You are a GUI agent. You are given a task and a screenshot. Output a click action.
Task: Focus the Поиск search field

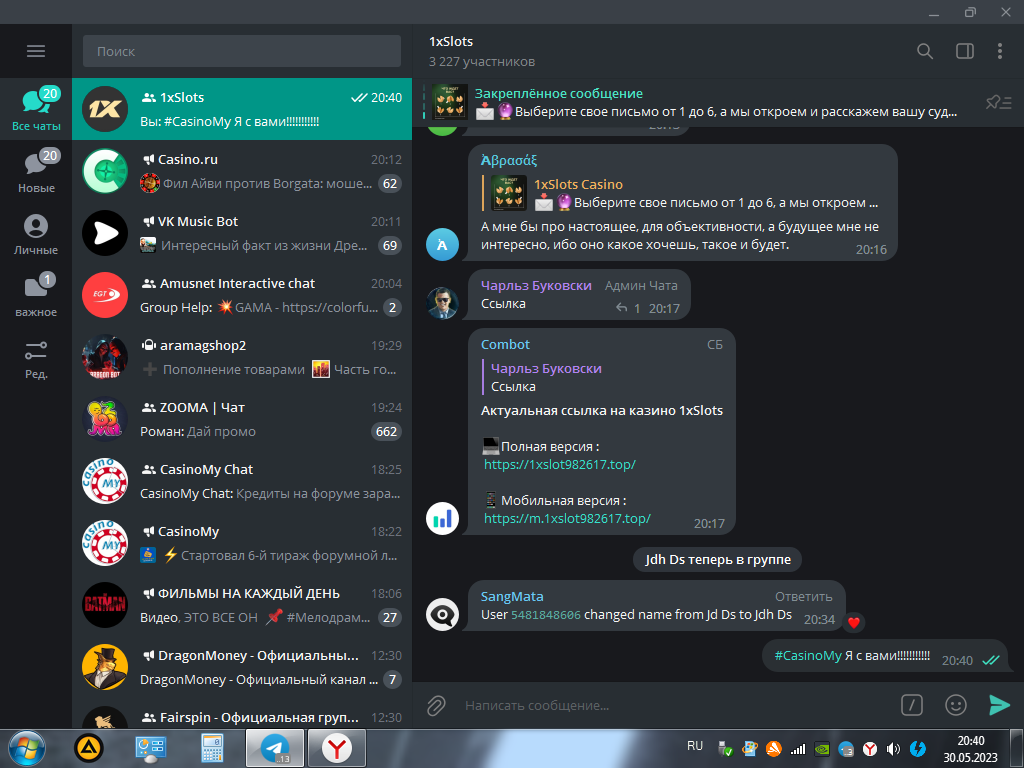(242, 51)
